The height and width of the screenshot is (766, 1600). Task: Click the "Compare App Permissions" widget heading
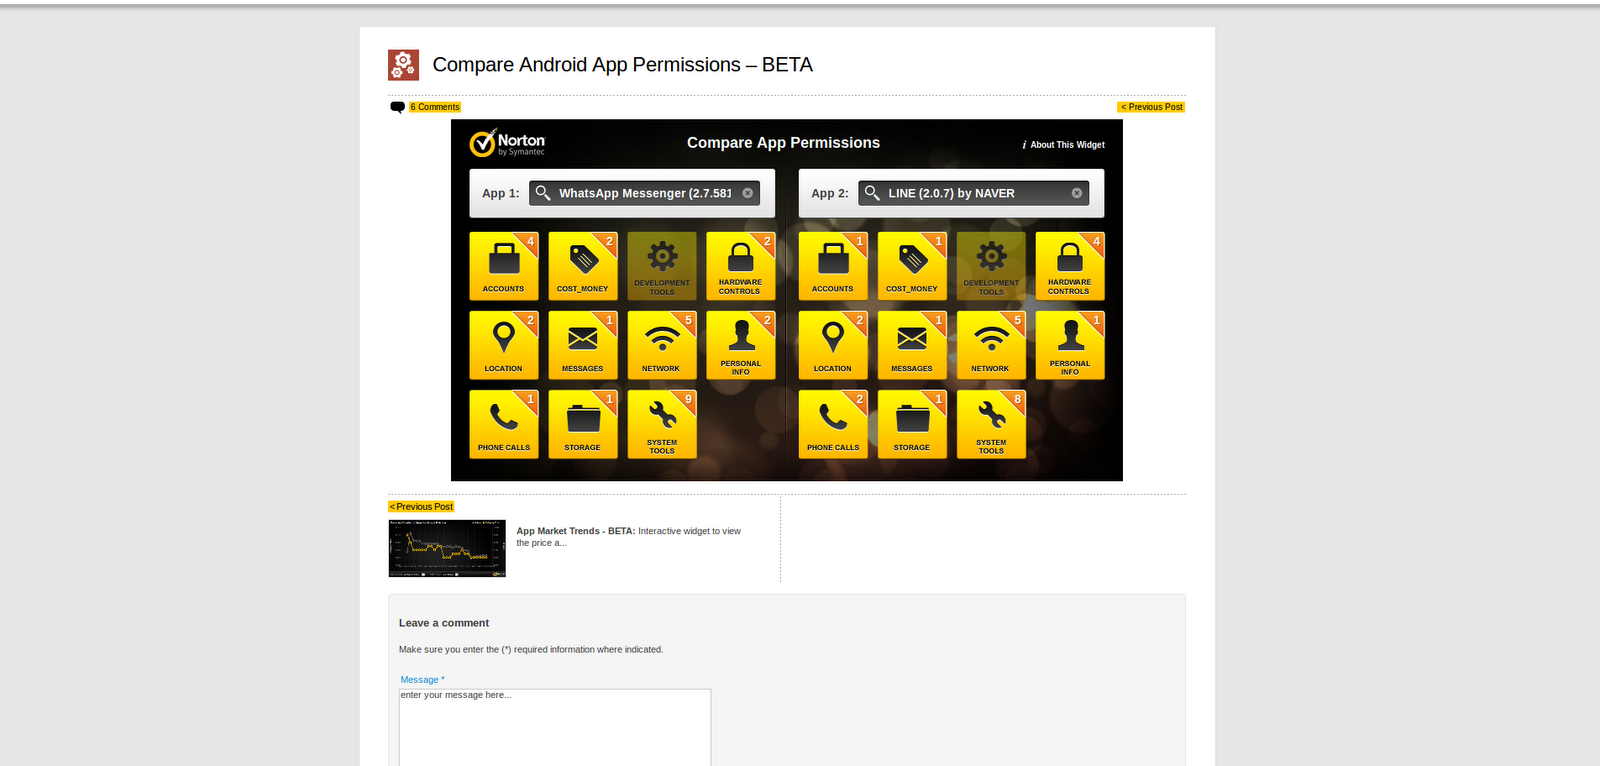coord(783,143)
